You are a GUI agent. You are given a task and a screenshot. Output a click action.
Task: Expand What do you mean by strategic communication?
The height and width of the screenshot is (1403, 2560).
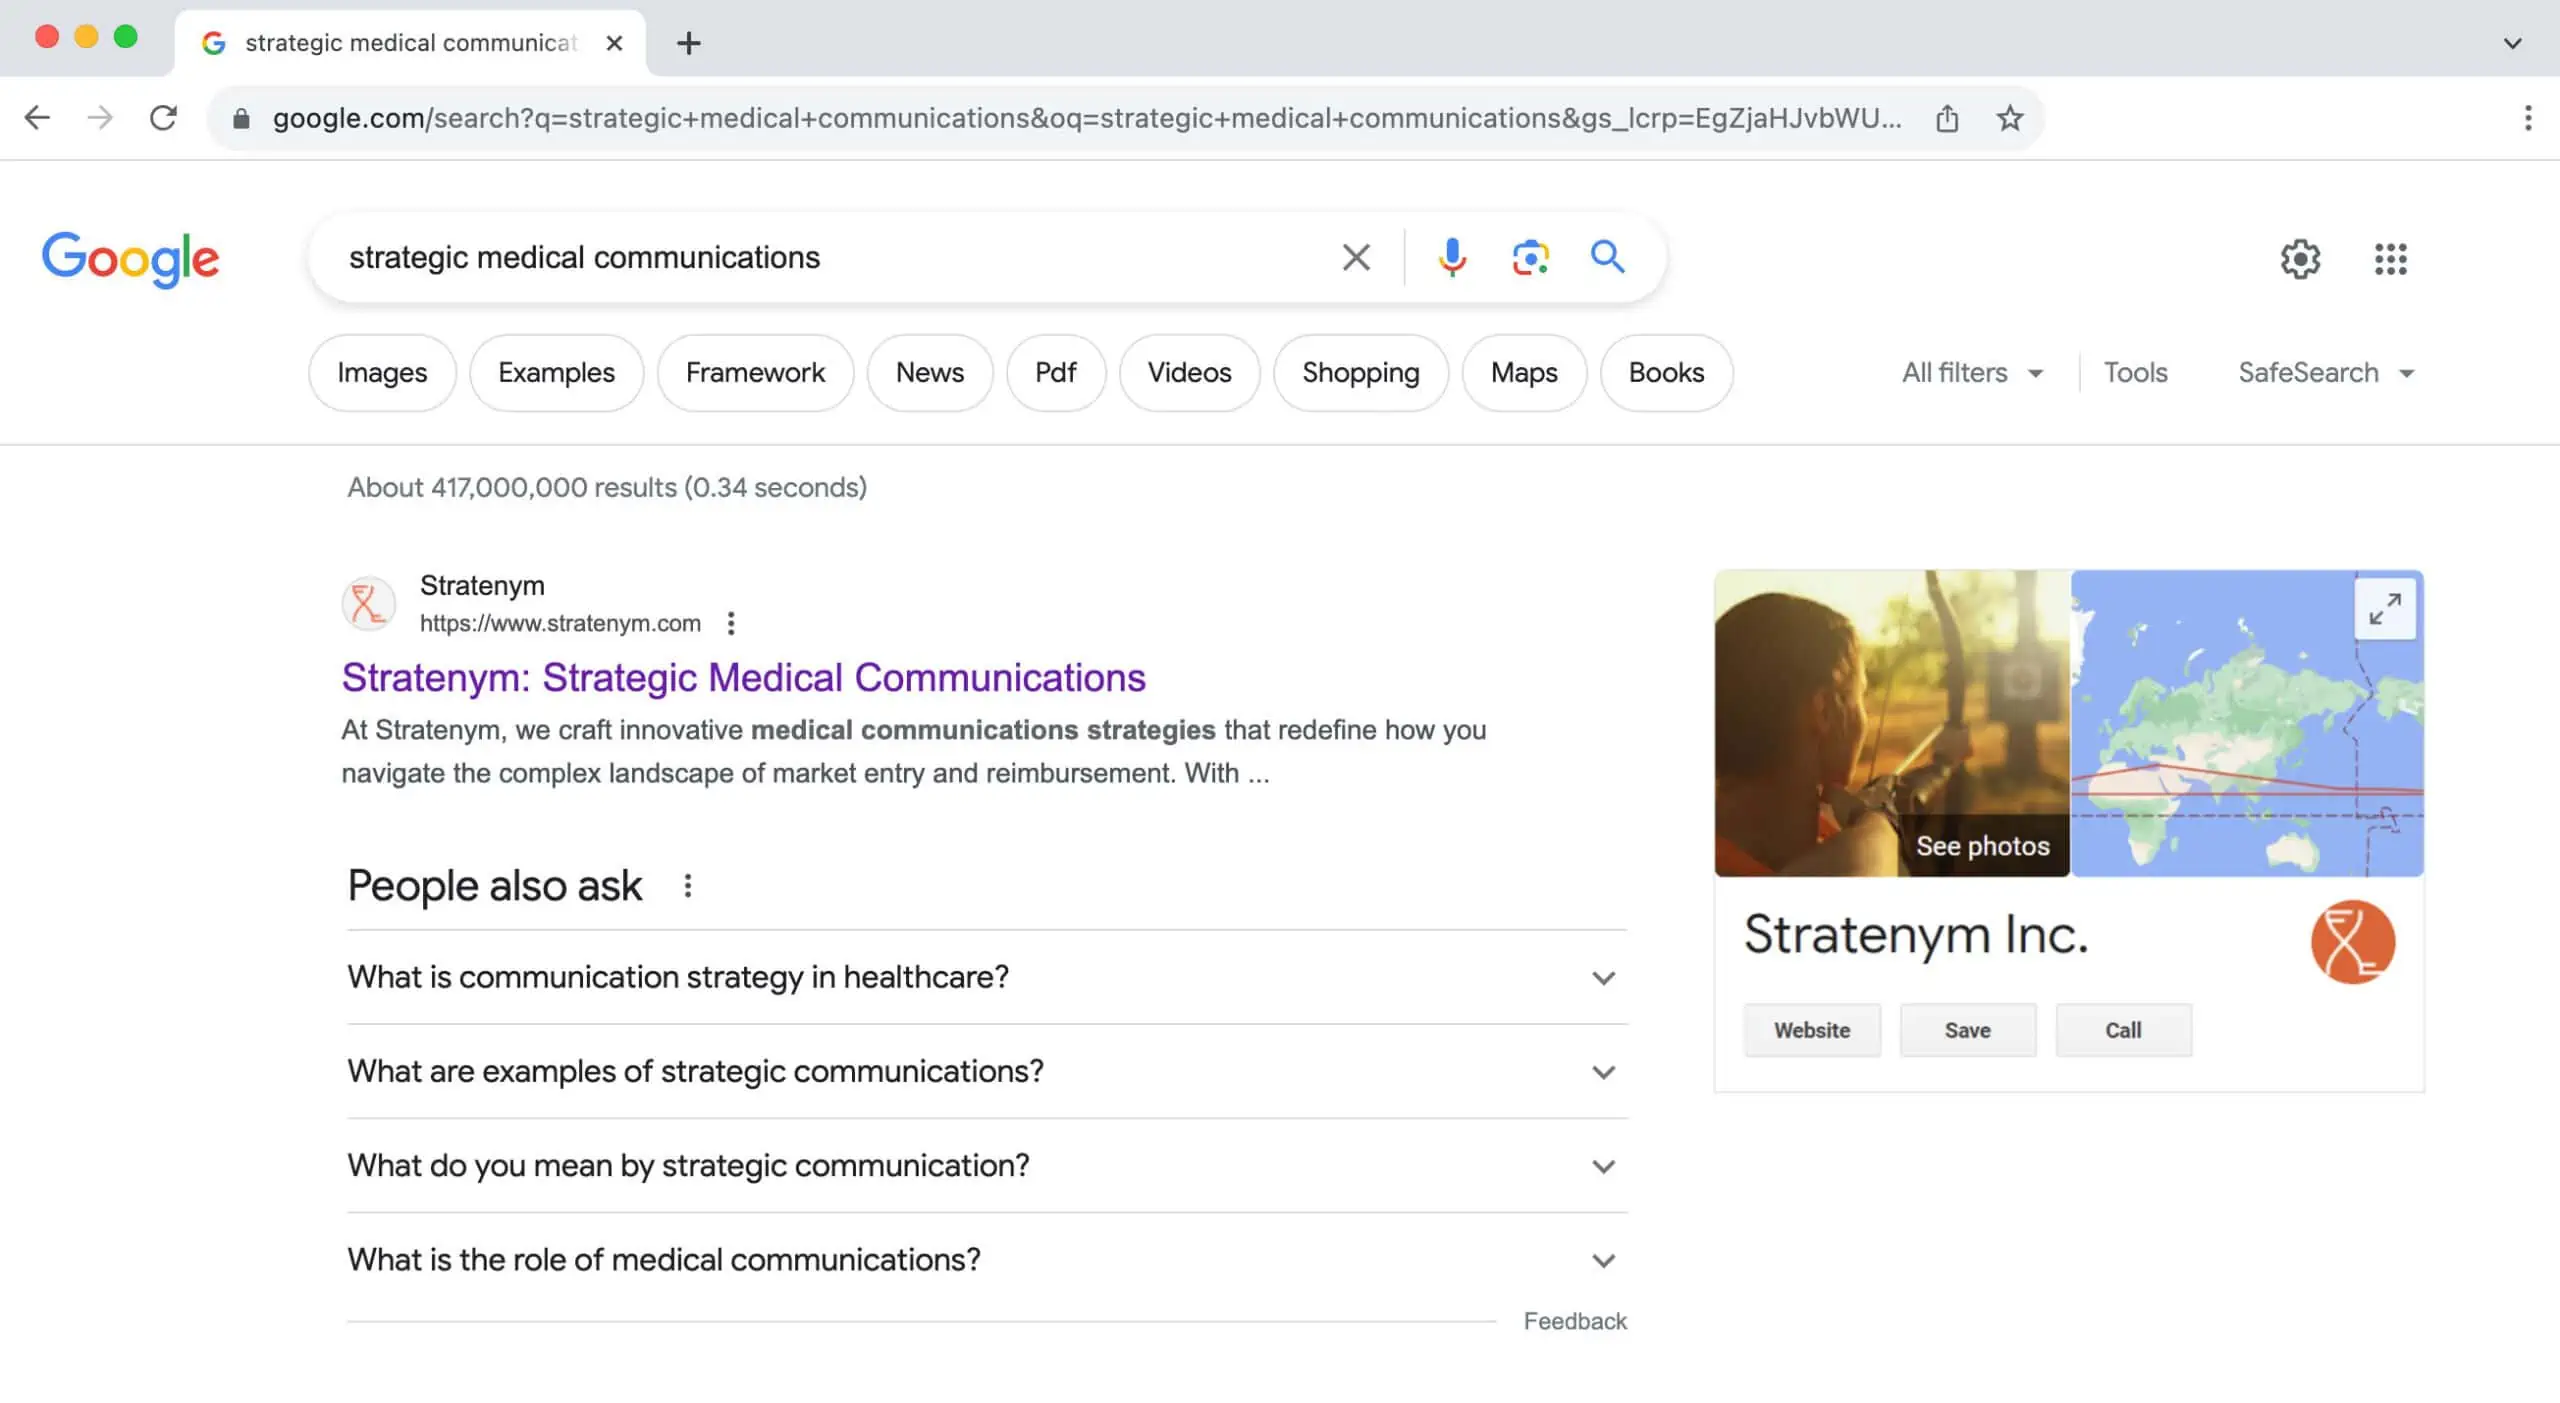click(986, 1165)
